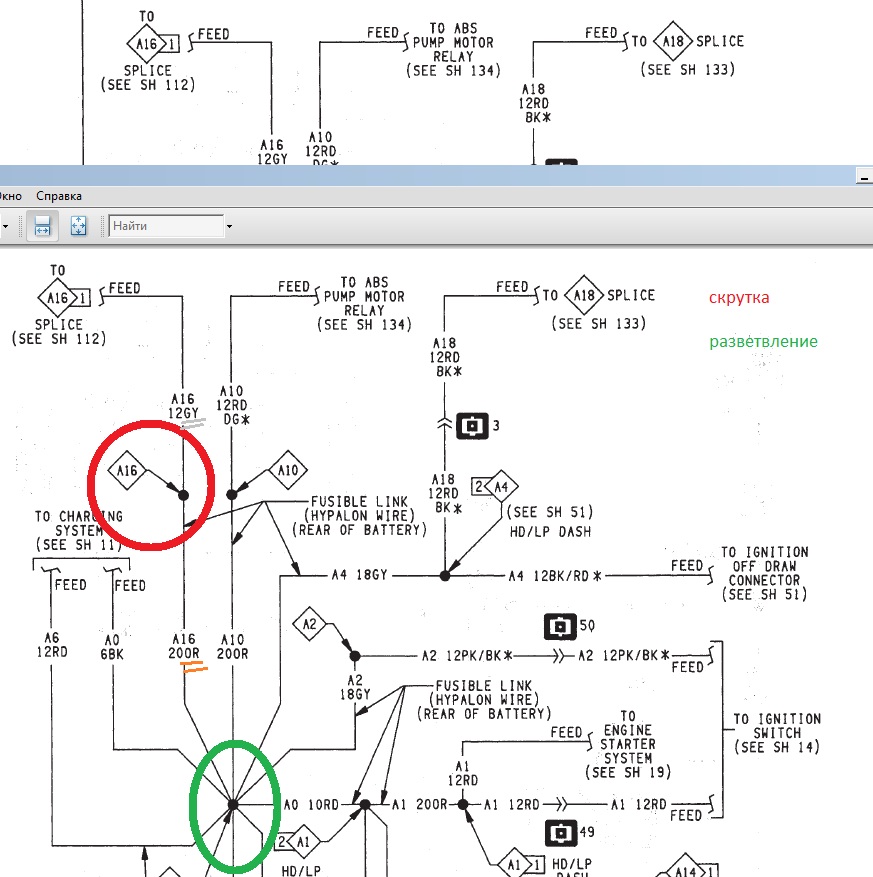Click the TO ENGINE STARTER SYSTEM label

(x=627, y=737)
